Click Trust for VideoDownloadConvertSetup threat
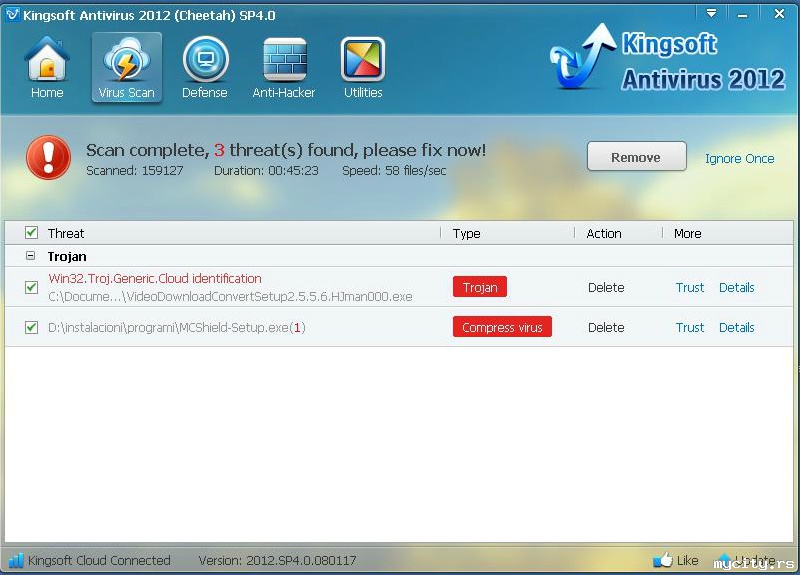 [690, 287]
